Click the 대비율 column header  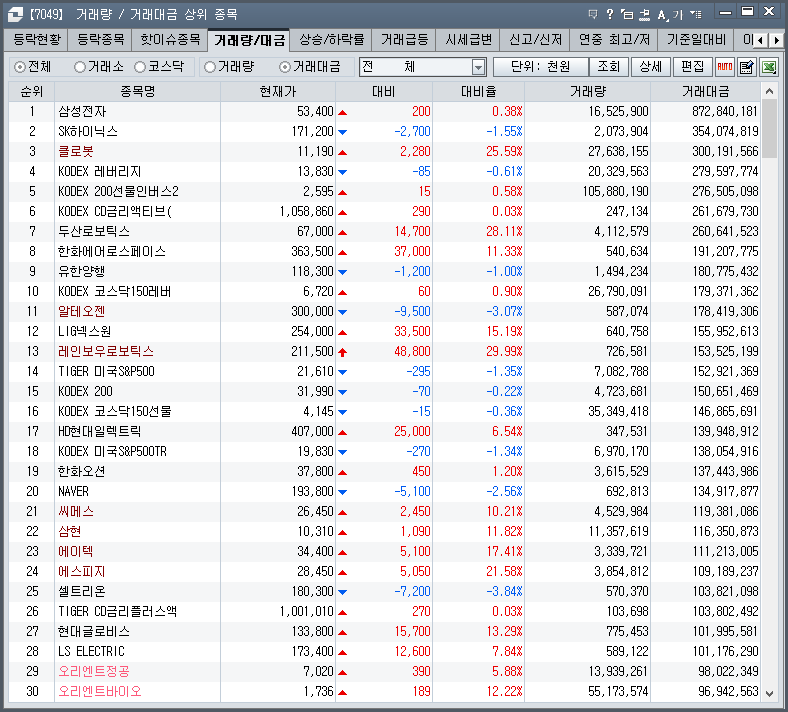pos(478,91)
